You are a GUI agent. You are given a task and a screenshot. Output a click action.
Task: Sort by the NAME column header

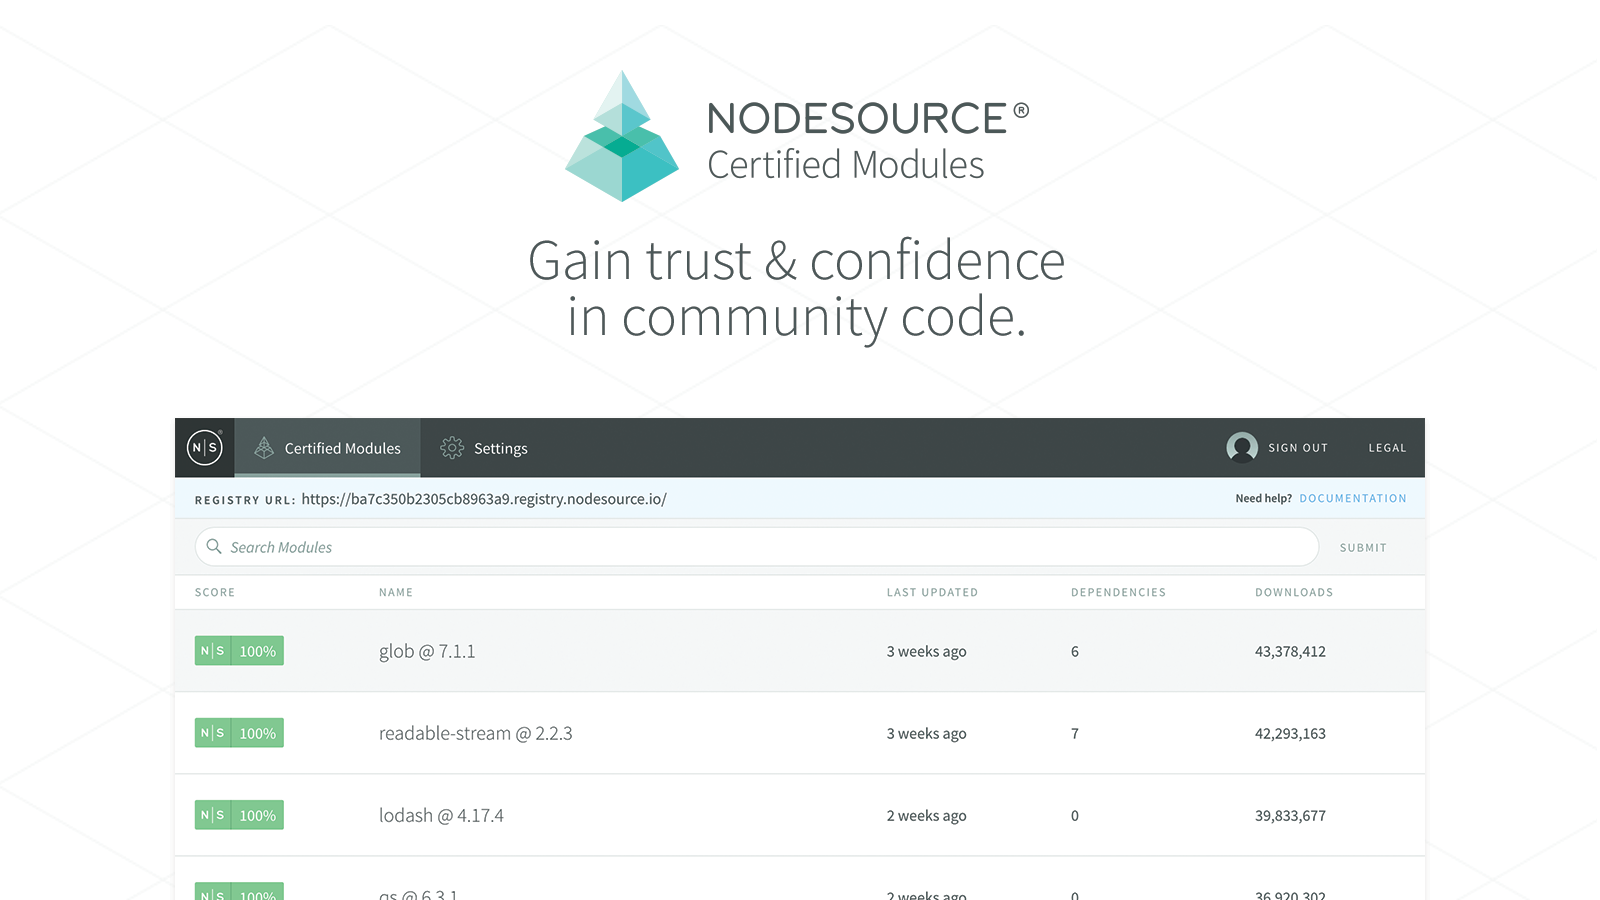pos(396,592)
